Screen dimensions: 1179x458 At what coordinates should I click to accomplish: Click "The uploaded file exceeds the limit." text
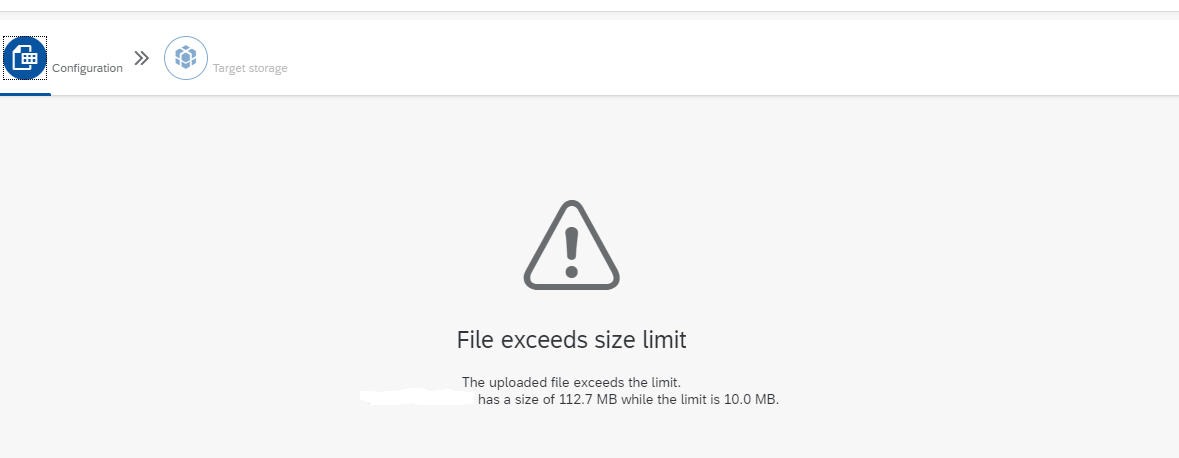(x=571, y=382)
